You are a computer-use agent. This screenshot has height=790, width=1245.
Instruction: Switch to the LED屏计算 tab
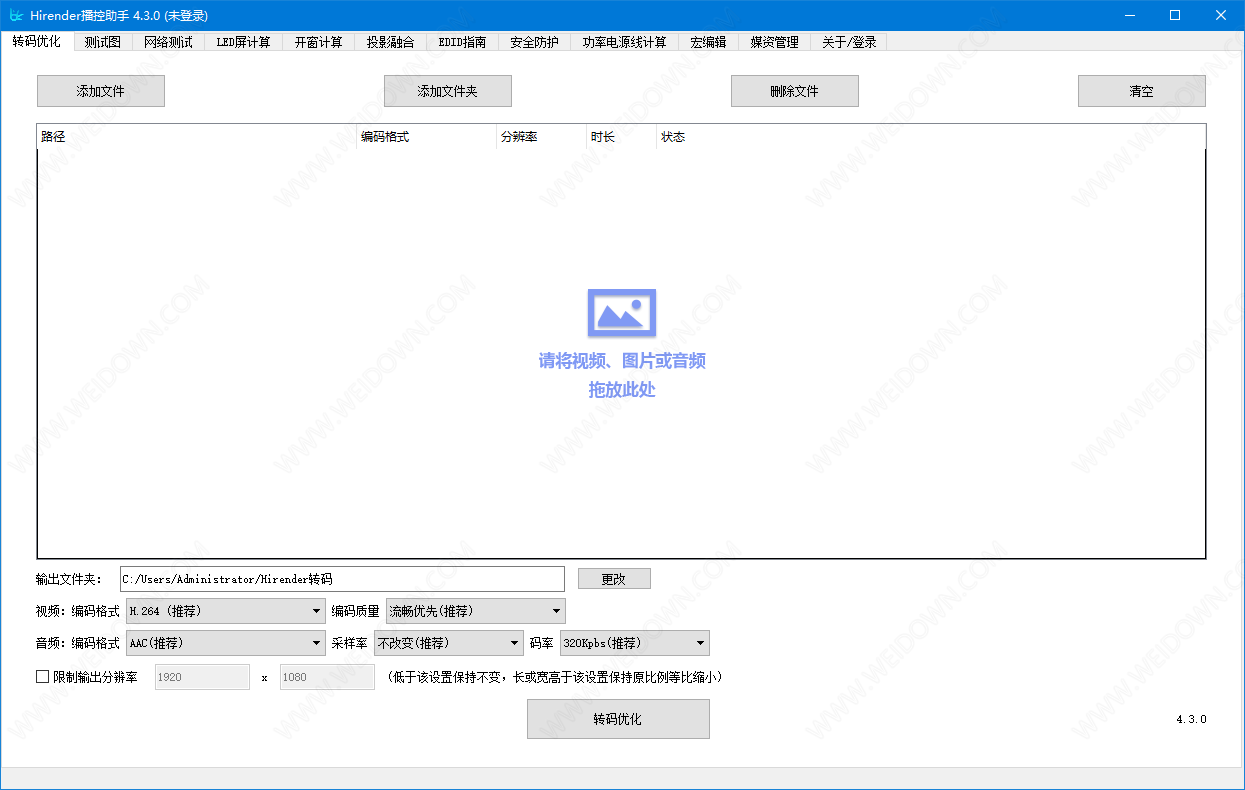click(243, 42)
